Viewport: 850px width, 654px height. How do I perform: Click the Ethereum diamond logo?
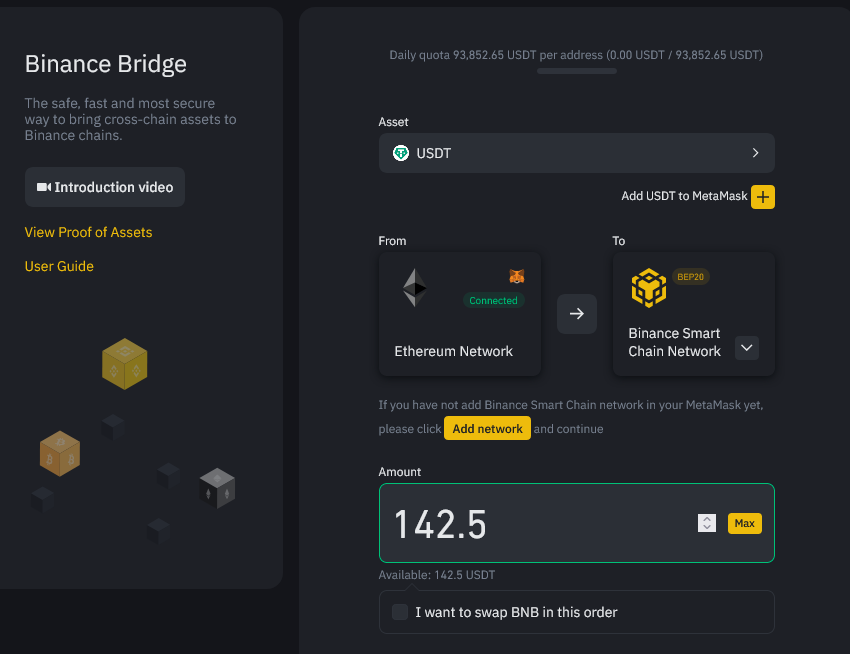pyautogui.click(x=415, y=287)
